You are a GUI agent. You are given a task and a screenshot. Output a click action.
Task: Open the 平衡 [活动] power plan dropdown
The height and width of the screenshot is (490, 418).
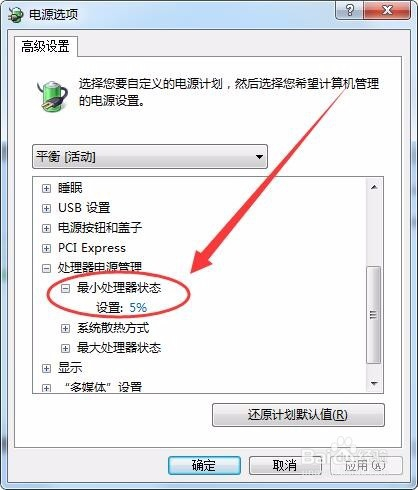click(150, 156)
